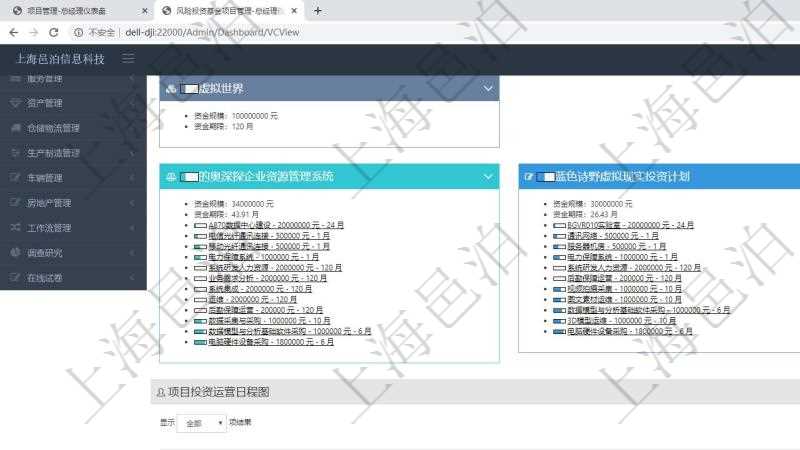
Task: Open the AB70数据中心建设 project link
Action: click(x=276, y=225)
